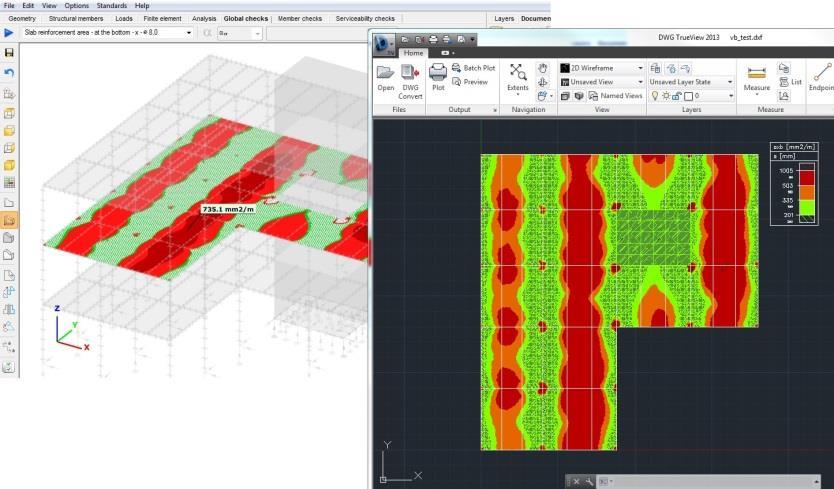Click the blue Run analysis arrow icon
834x489 pixels.
click(x=9, y=33)
